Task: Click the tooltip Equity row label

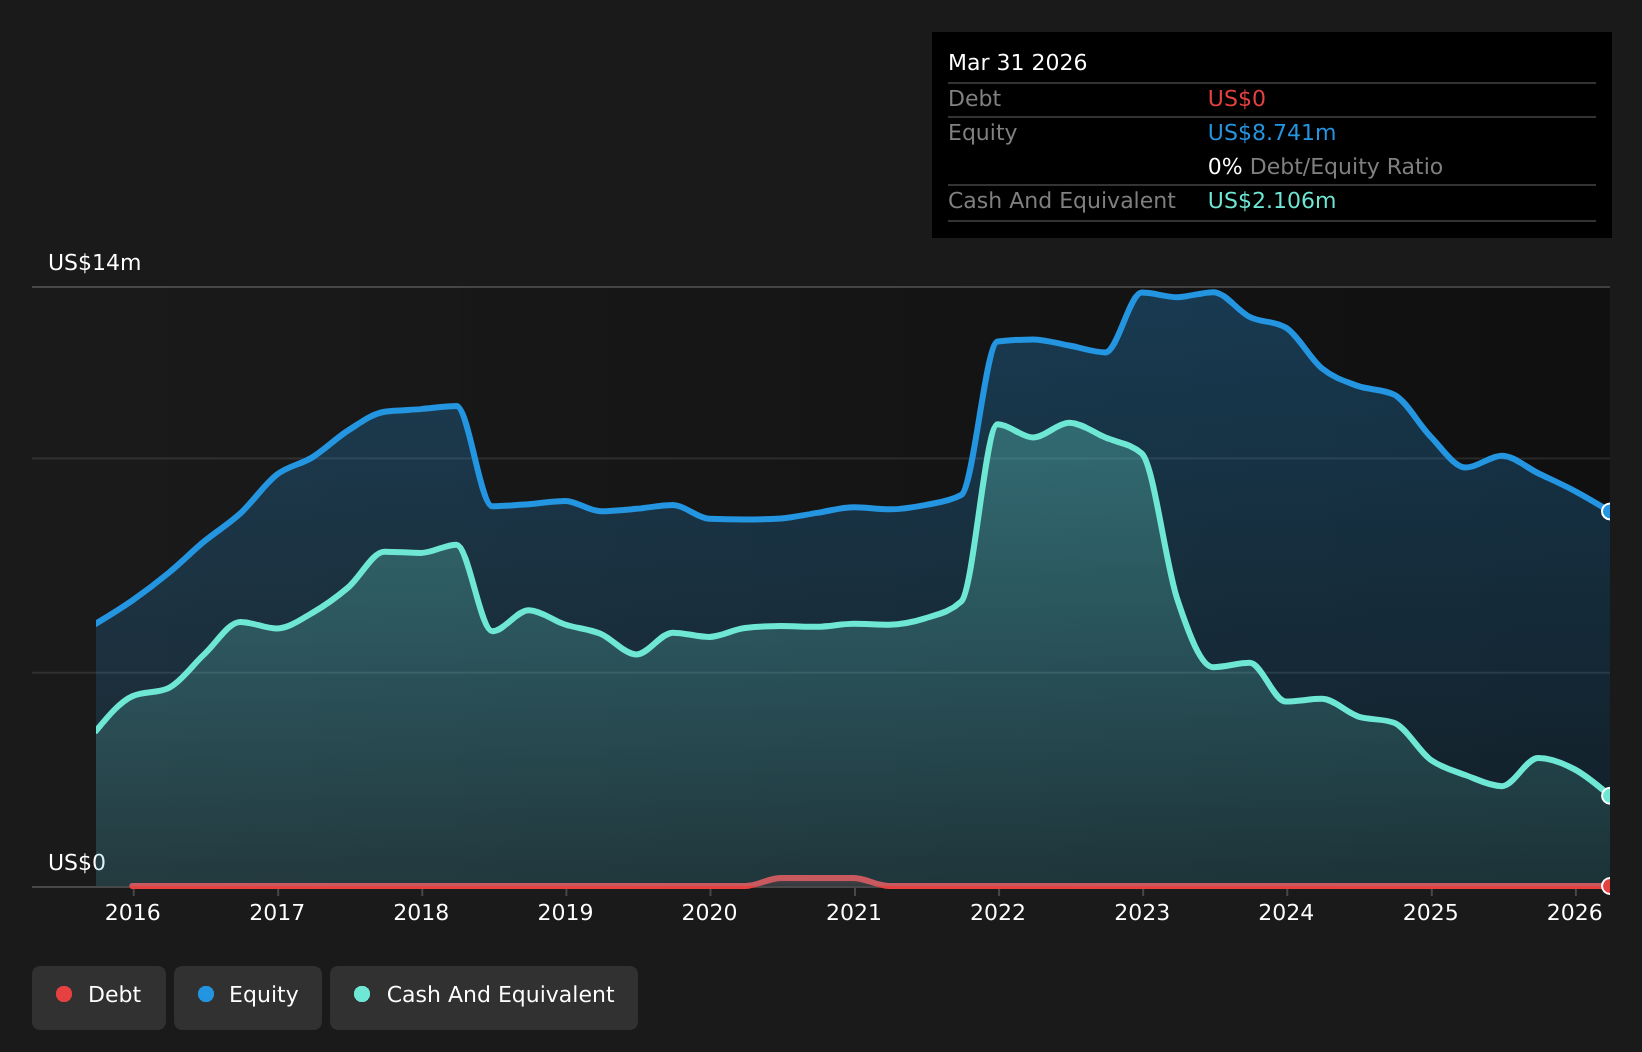Action: tap(982, 133)
